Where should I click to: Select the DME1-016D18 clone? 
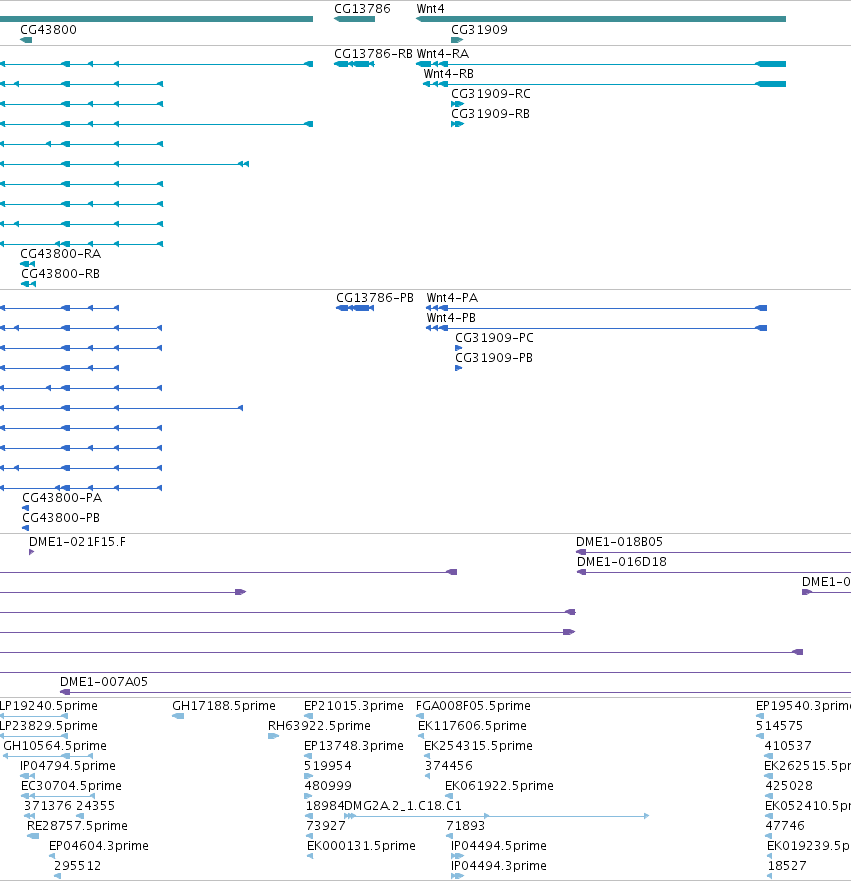pyautogui.click(x=714, y=573)
